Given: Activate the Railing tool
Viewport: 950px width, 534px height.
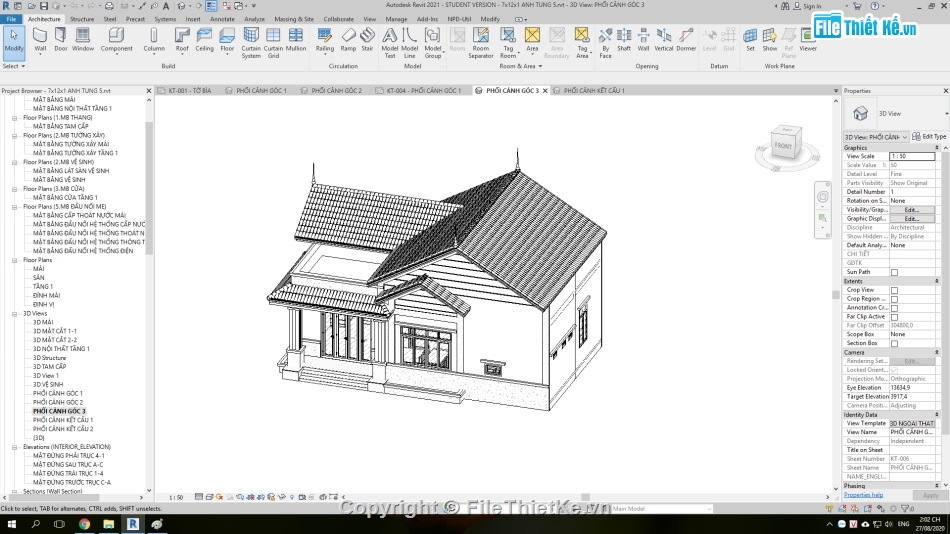Looking at the screenshot, I should coord(325,40).
